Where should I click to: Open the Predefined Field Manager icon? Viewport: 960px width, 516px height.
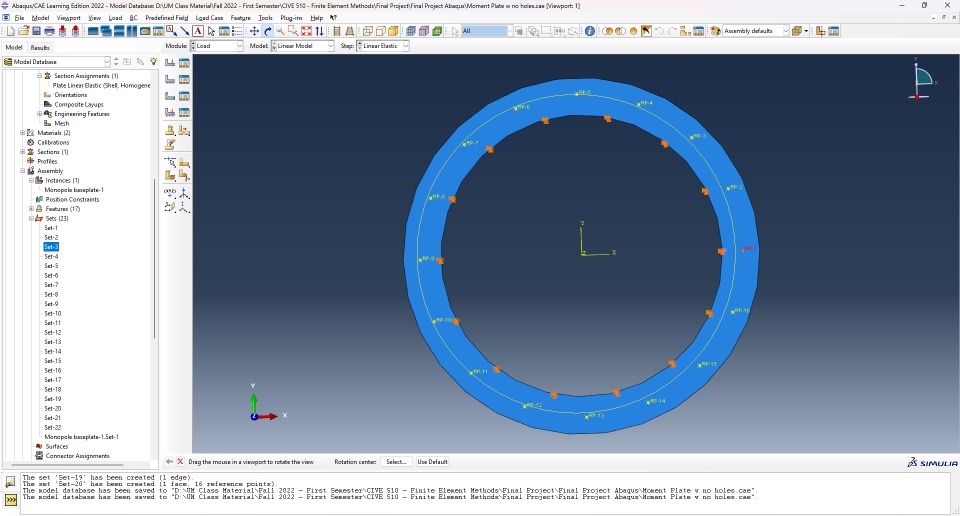184,95
